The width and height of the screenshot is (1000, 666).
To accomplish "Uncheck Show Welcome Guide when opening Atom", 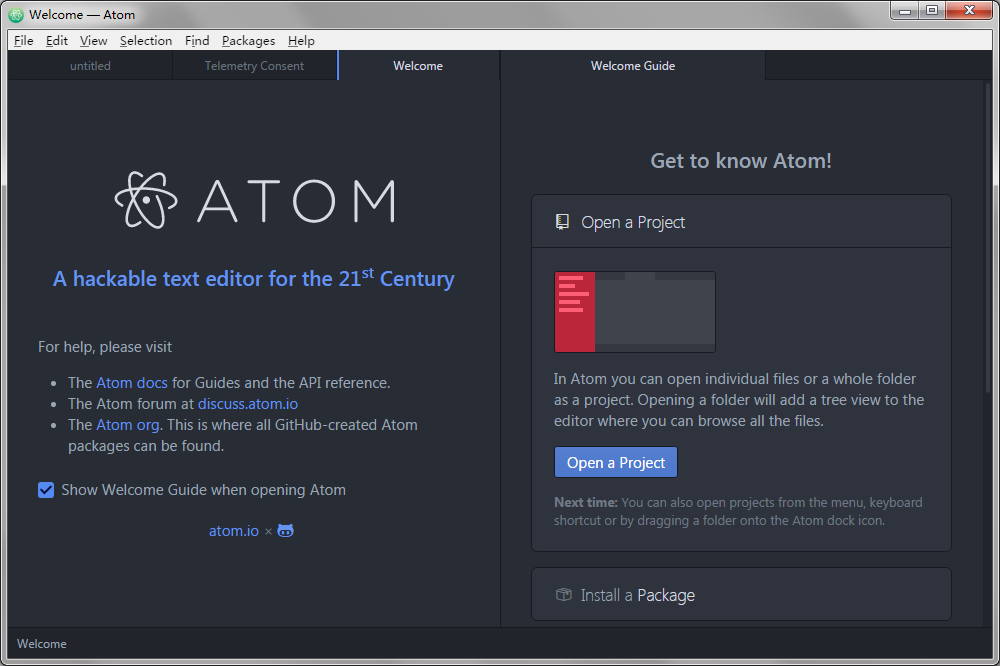I will (x=46, y=490).
